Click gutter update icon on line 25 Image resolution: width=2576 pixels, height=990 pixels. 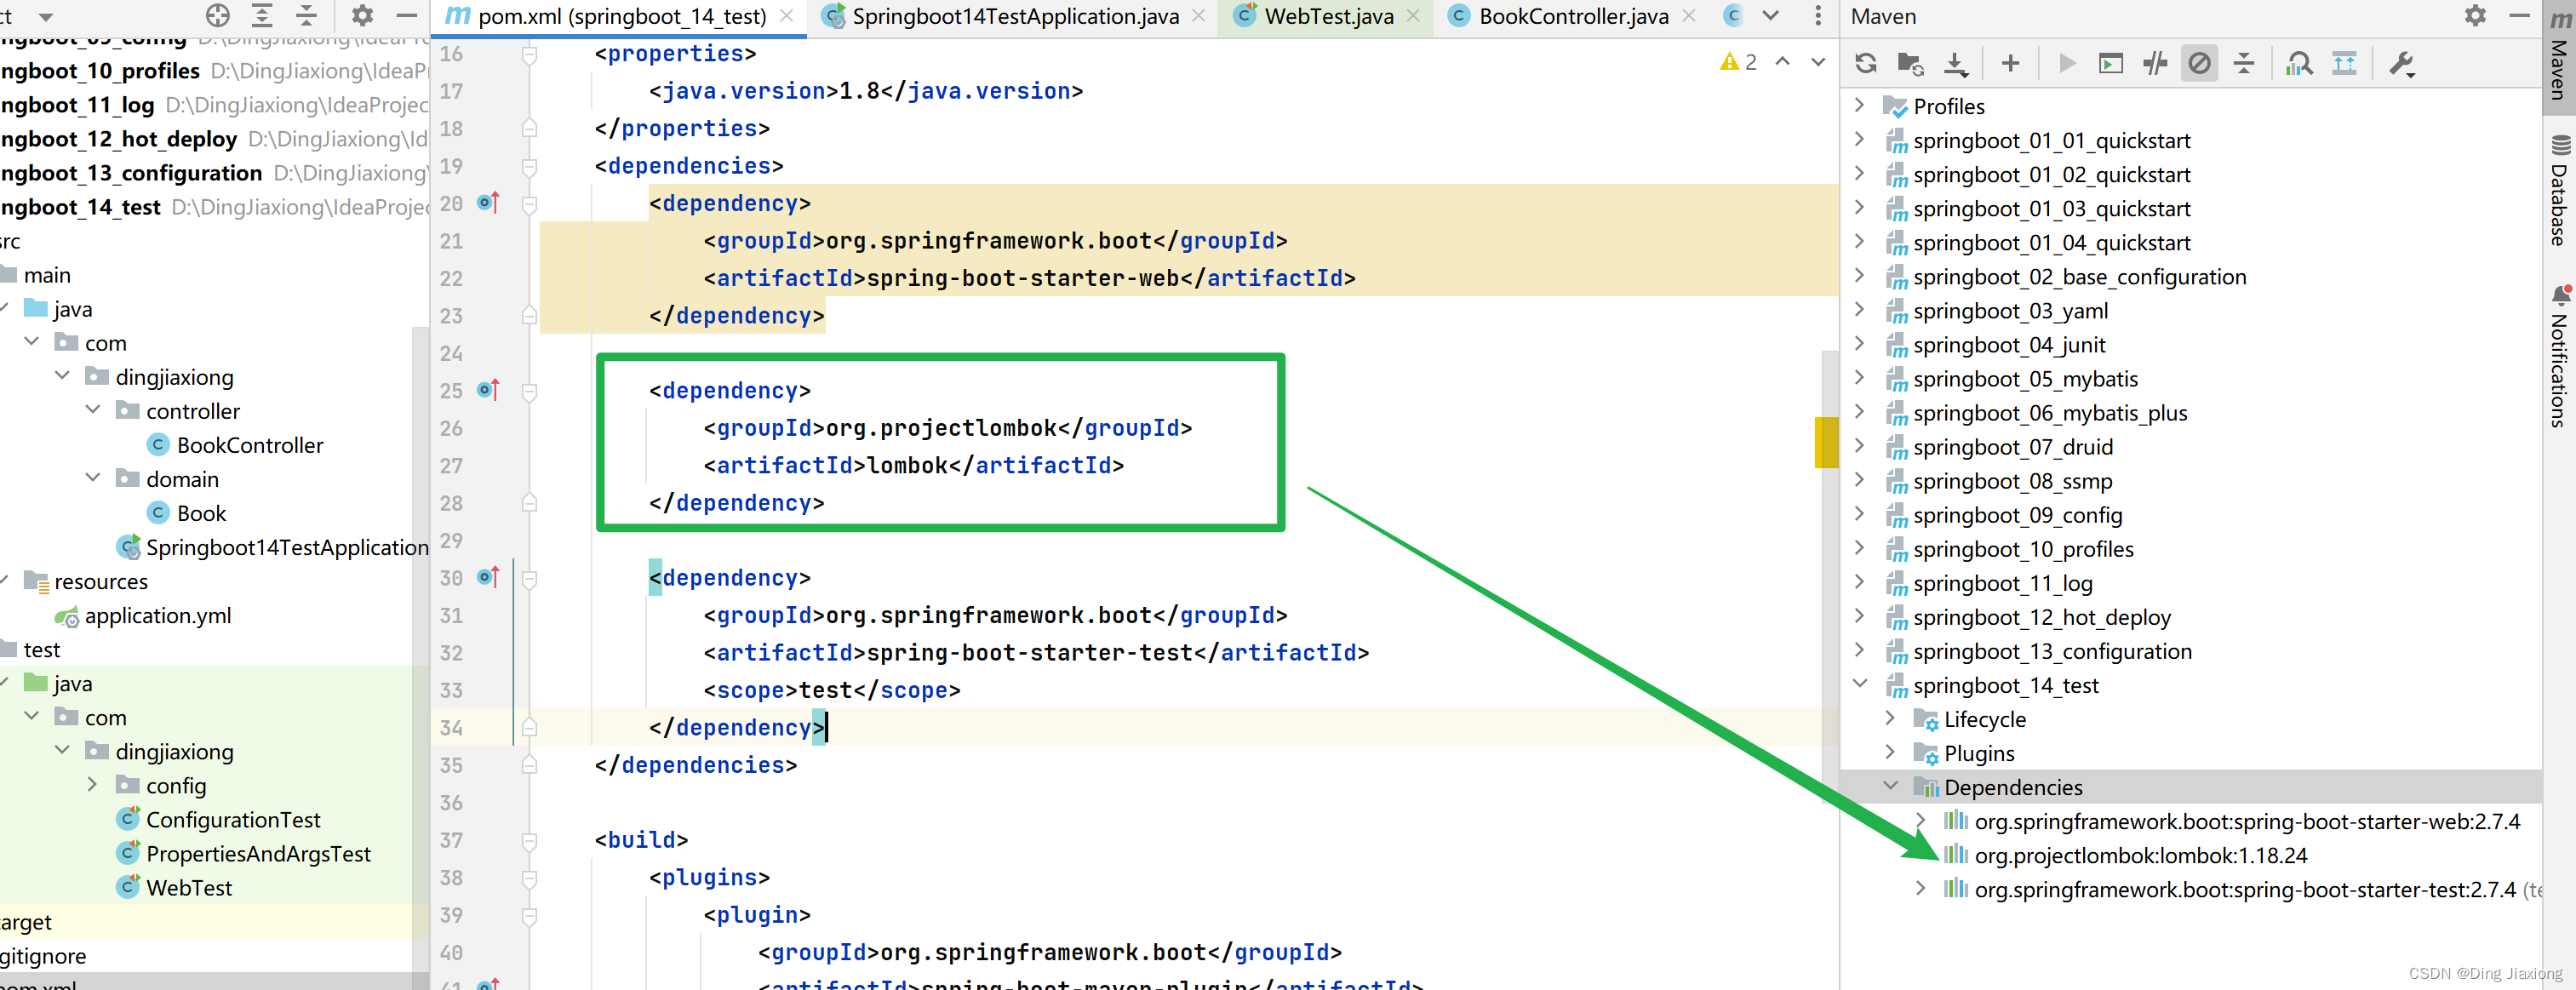pos(488,390)
